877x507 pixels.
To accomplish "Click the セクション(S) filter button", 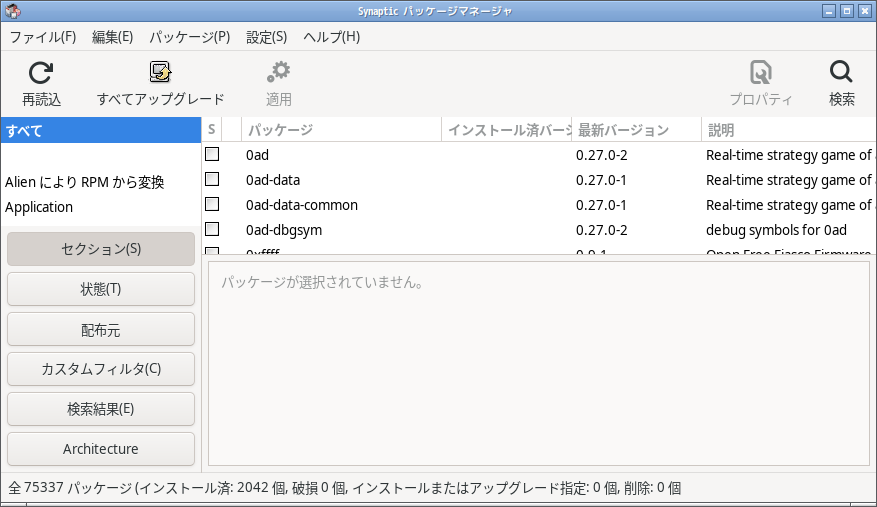I will [x=101, y=249].
